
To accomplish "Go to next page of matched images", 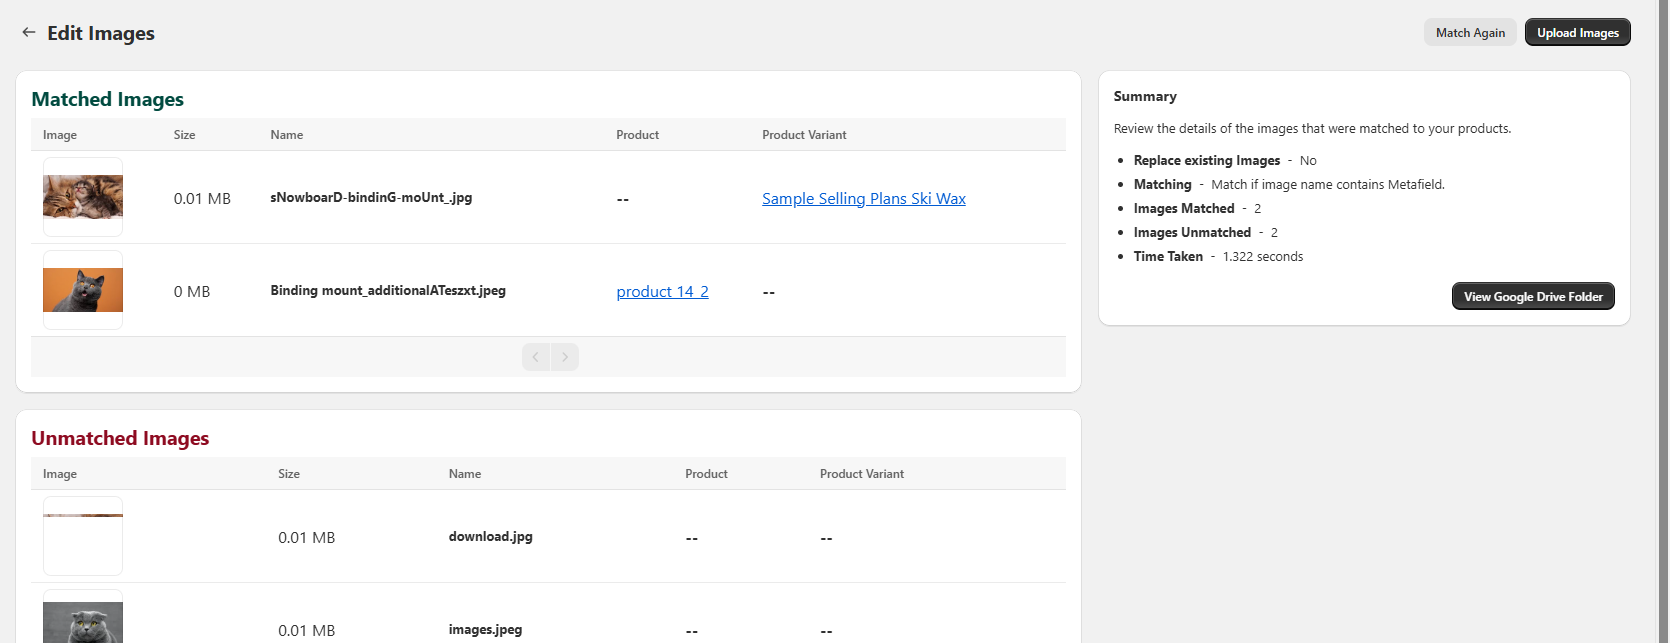I will point(565,357).
